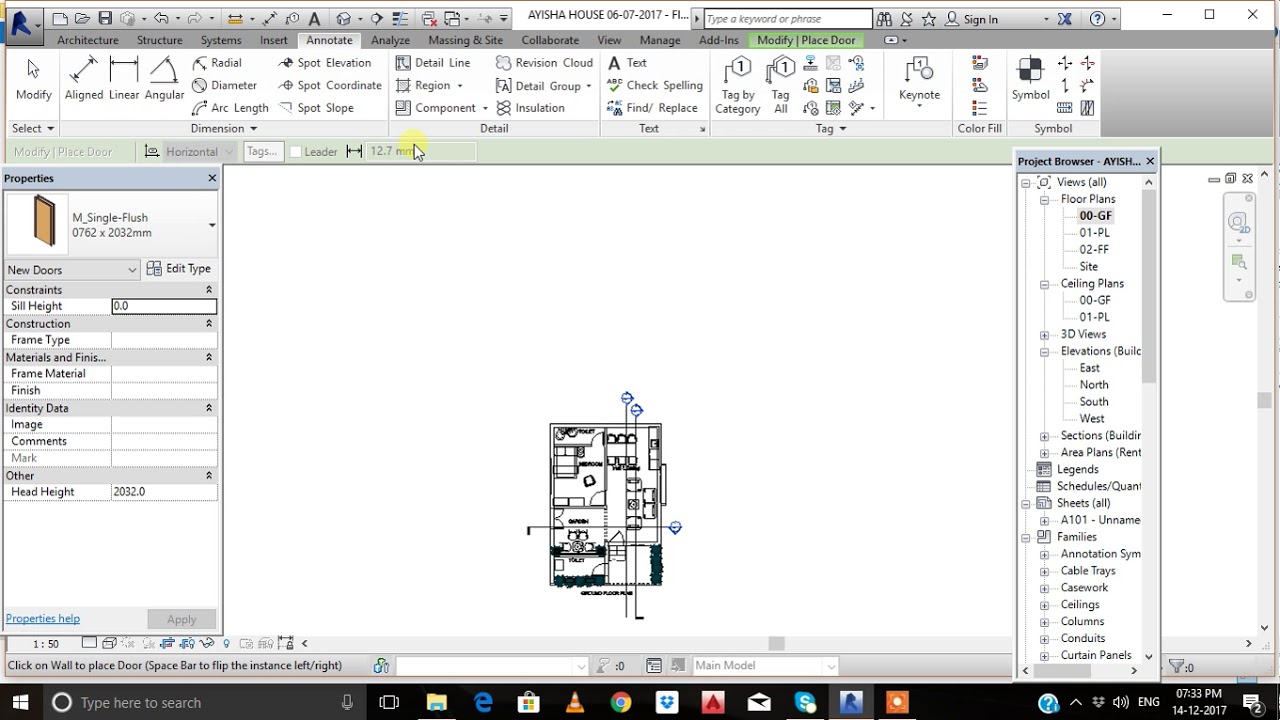Collapse the Constraints properties section
Viewport: 1280px width, 720px height.
tap(209, 290)
